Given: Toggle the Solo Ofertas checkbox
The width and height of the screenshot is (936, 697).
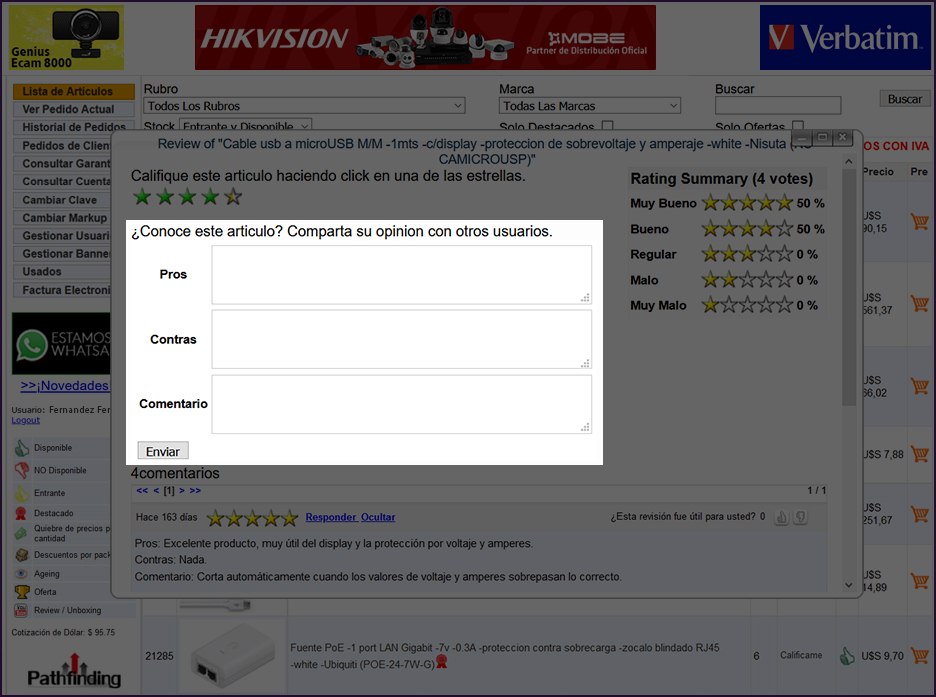Looking at the screenshot, I should pyautogui.click(x=798, y=127).
